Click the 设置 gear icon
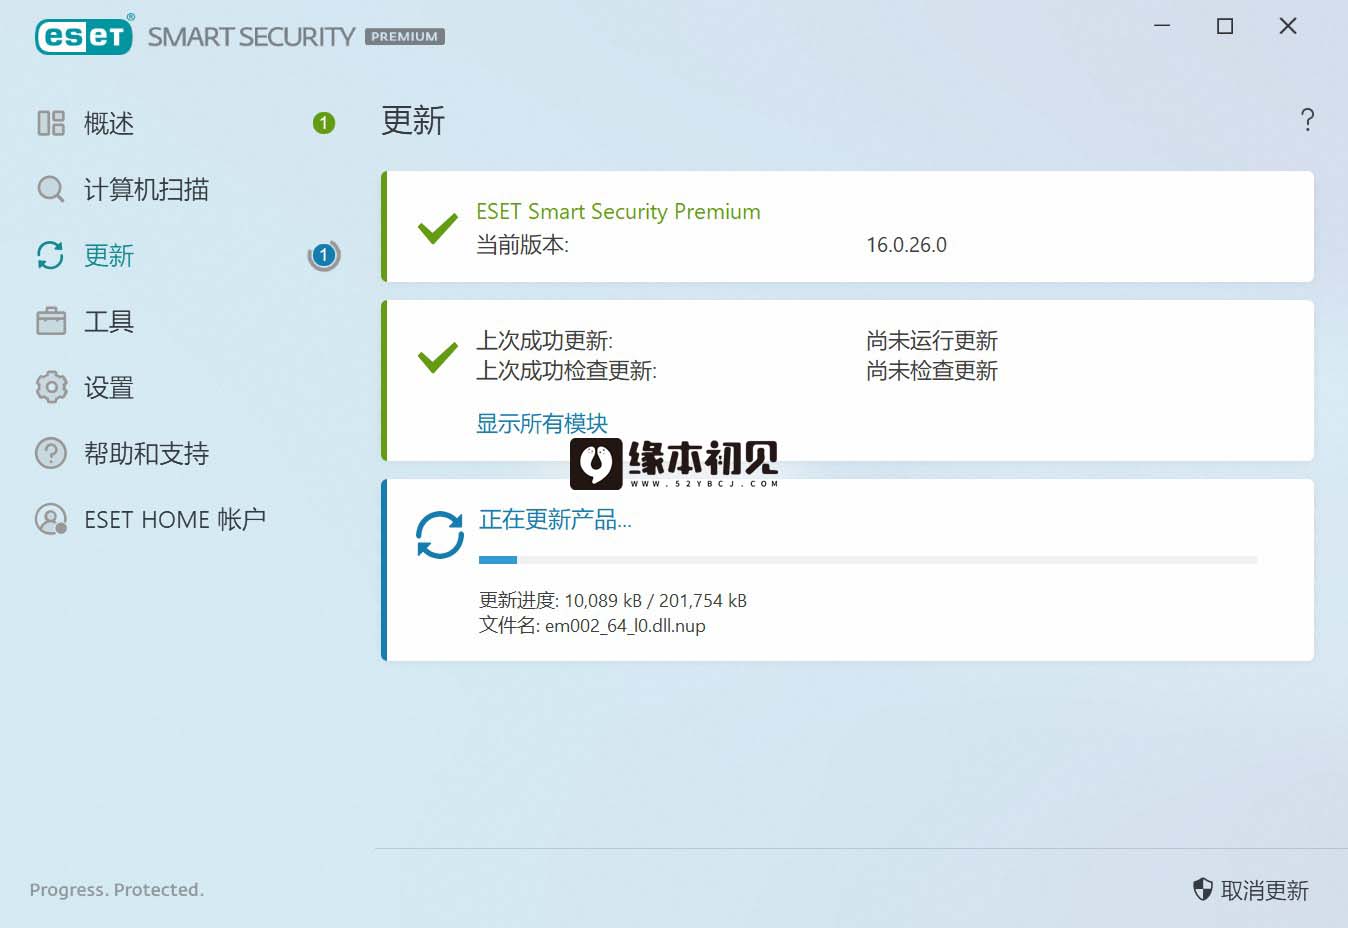 (x=51, y=387)
